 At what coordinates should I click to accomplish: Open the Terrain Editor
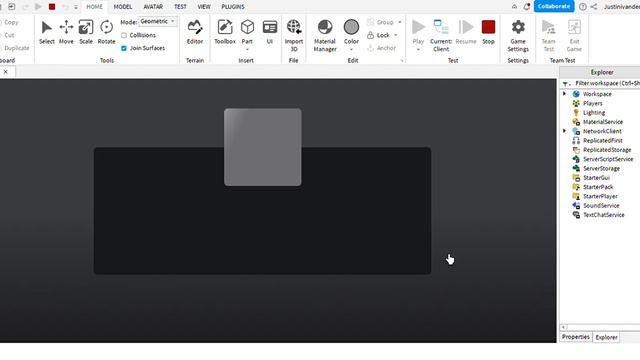point(195,32)
